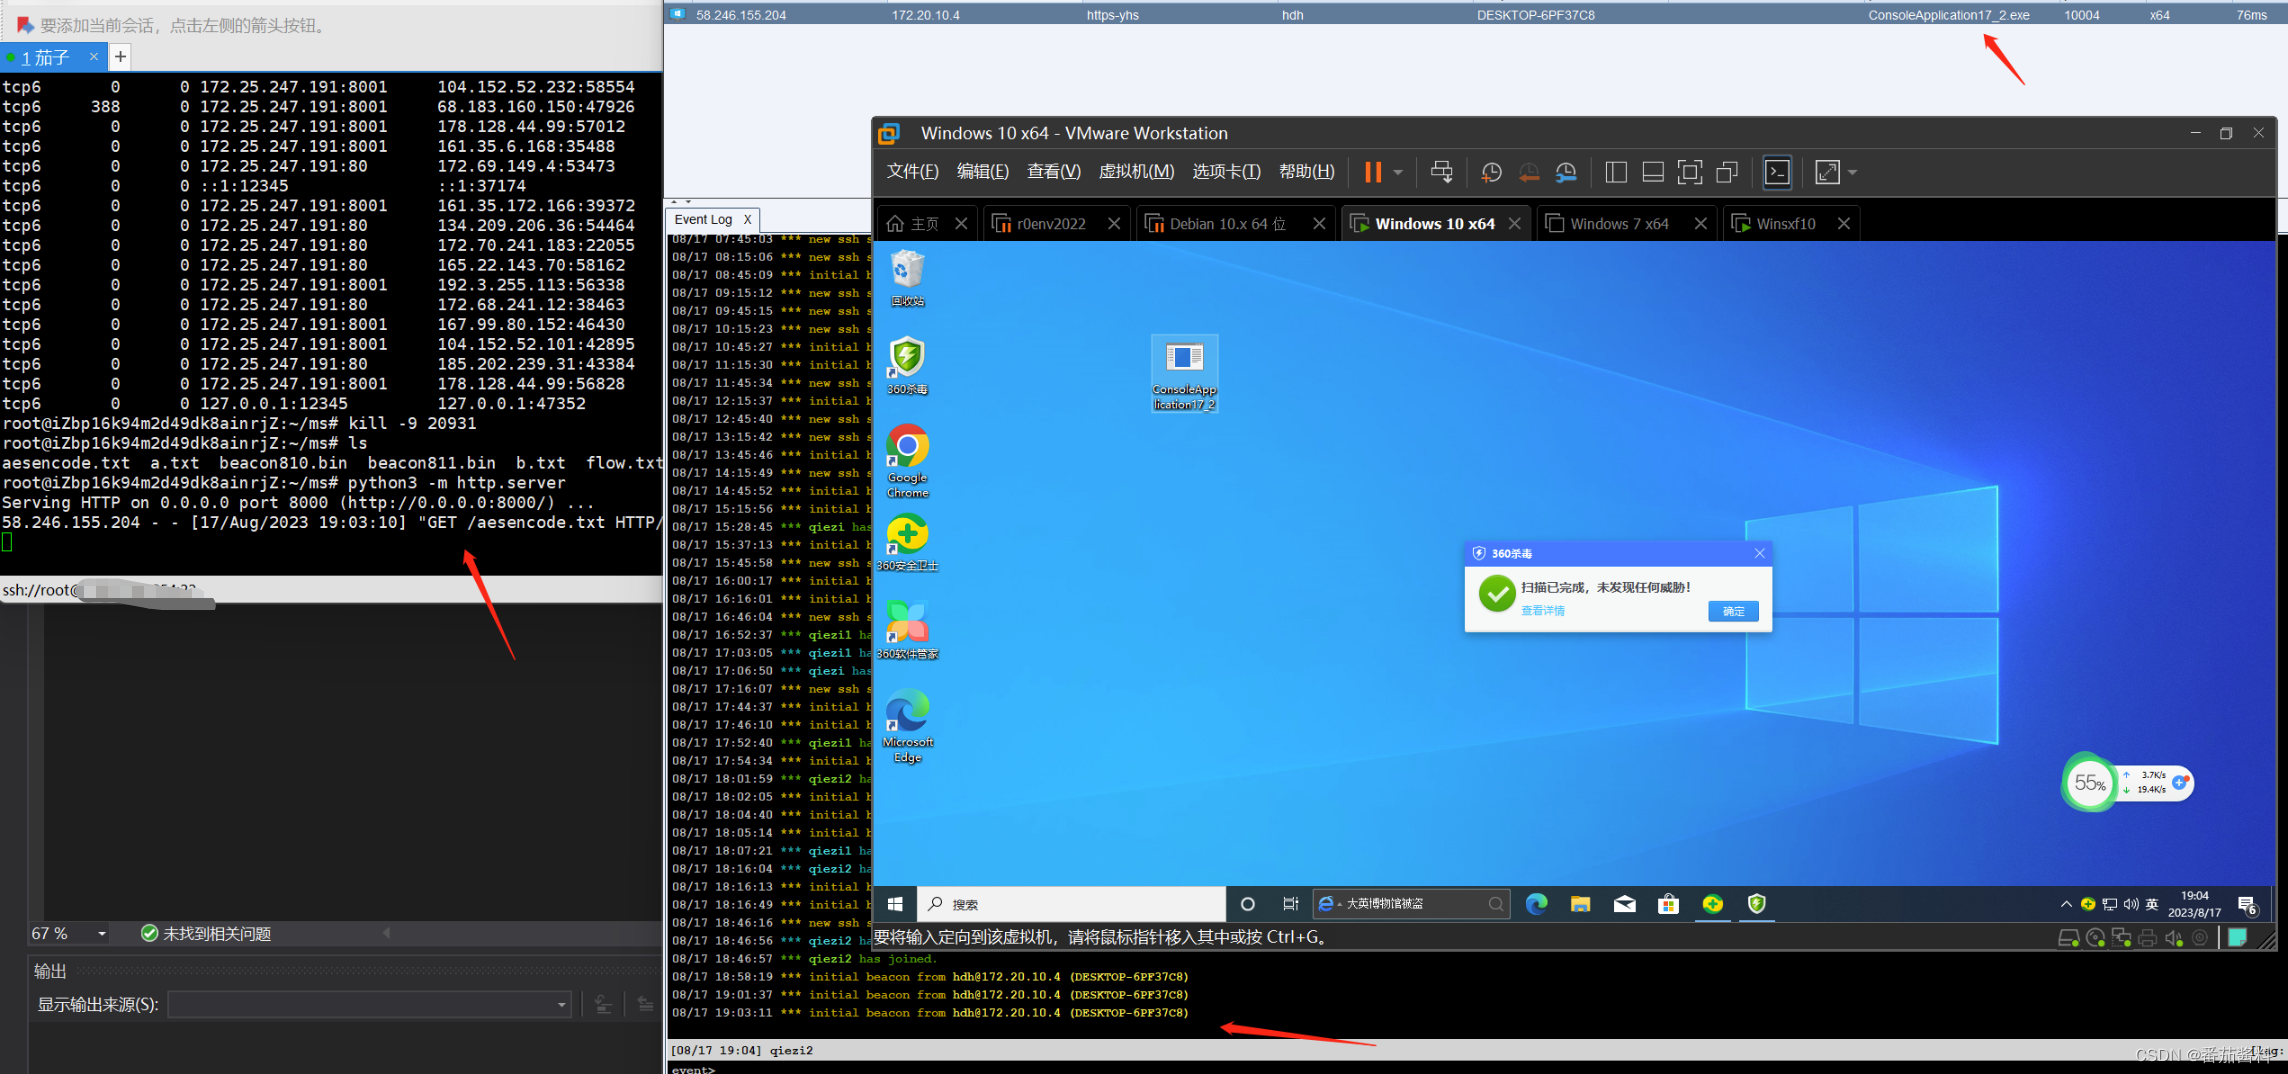
Task: Focus the 大英博物馆被盗 IE search box
Action: (x=1410, y=904)
